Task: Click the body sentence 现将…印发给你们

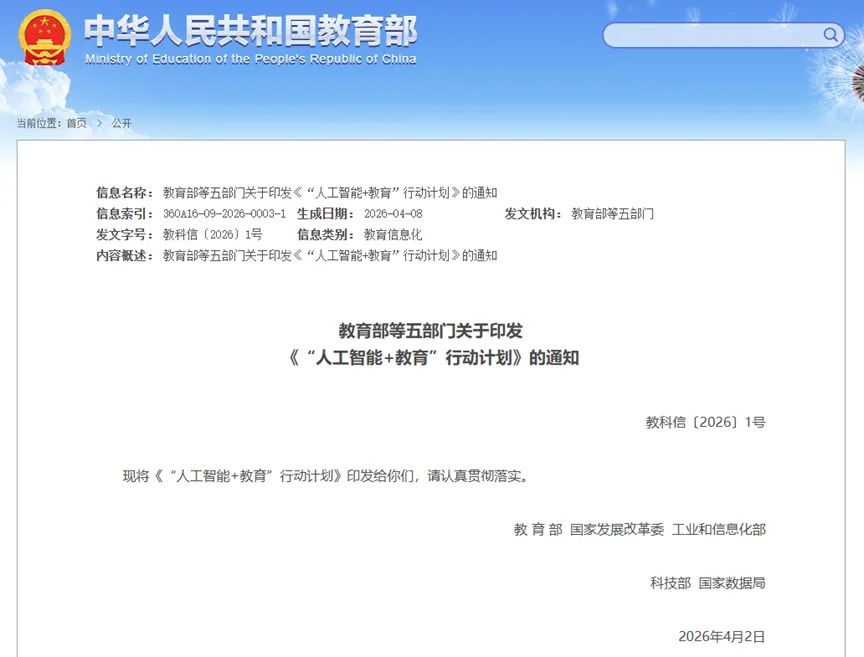Action: (x=325, y=476)
